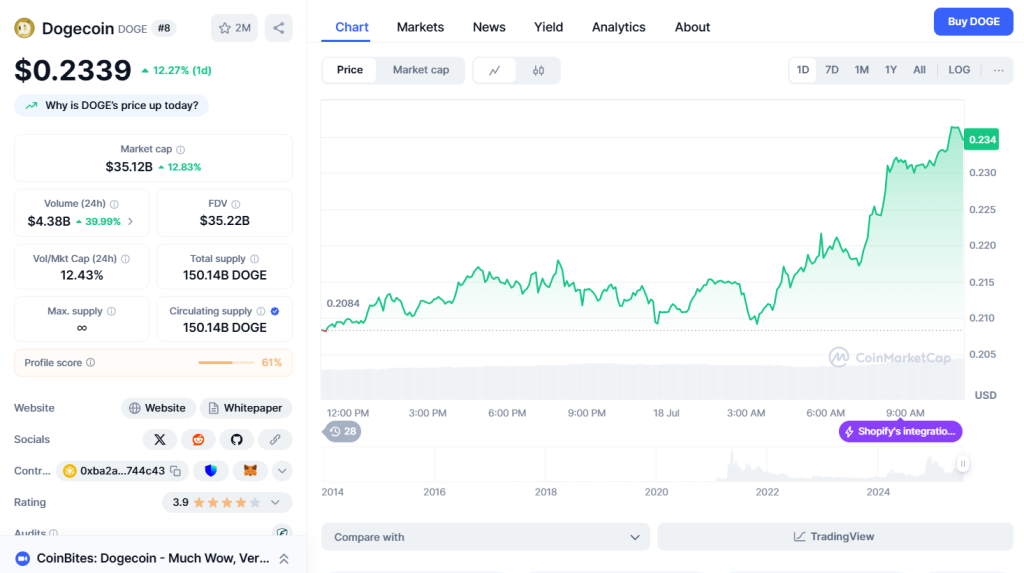The height and width of the screenshot is (573, 1024).
Task: Click the $35.22B FDV value
Action: point(225,221)
